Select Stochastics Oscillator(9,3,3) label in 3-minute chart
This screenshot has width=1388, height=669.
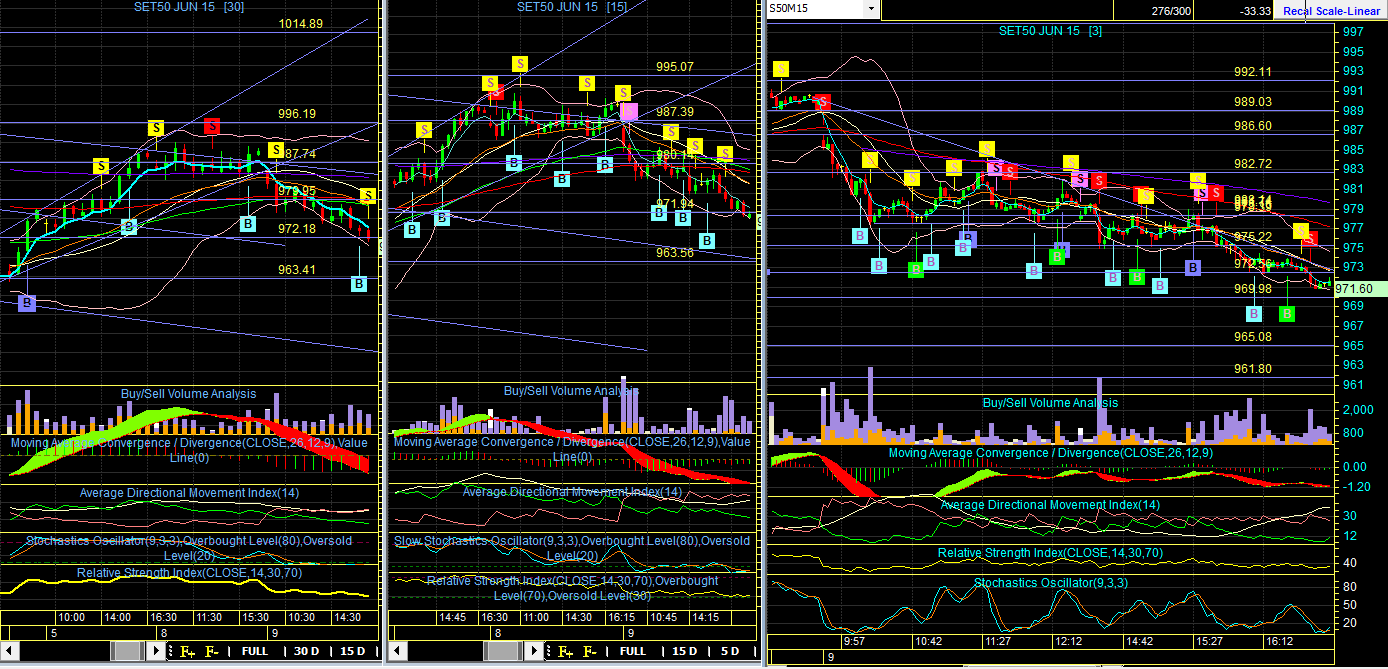tap(1050, 583)
